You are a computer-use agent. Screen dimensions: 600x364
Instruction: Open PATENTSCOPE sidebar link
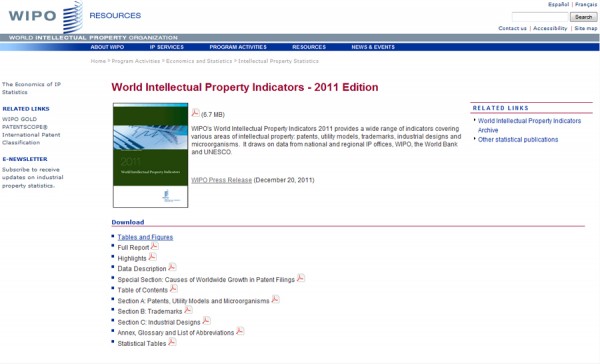[25, 127]
